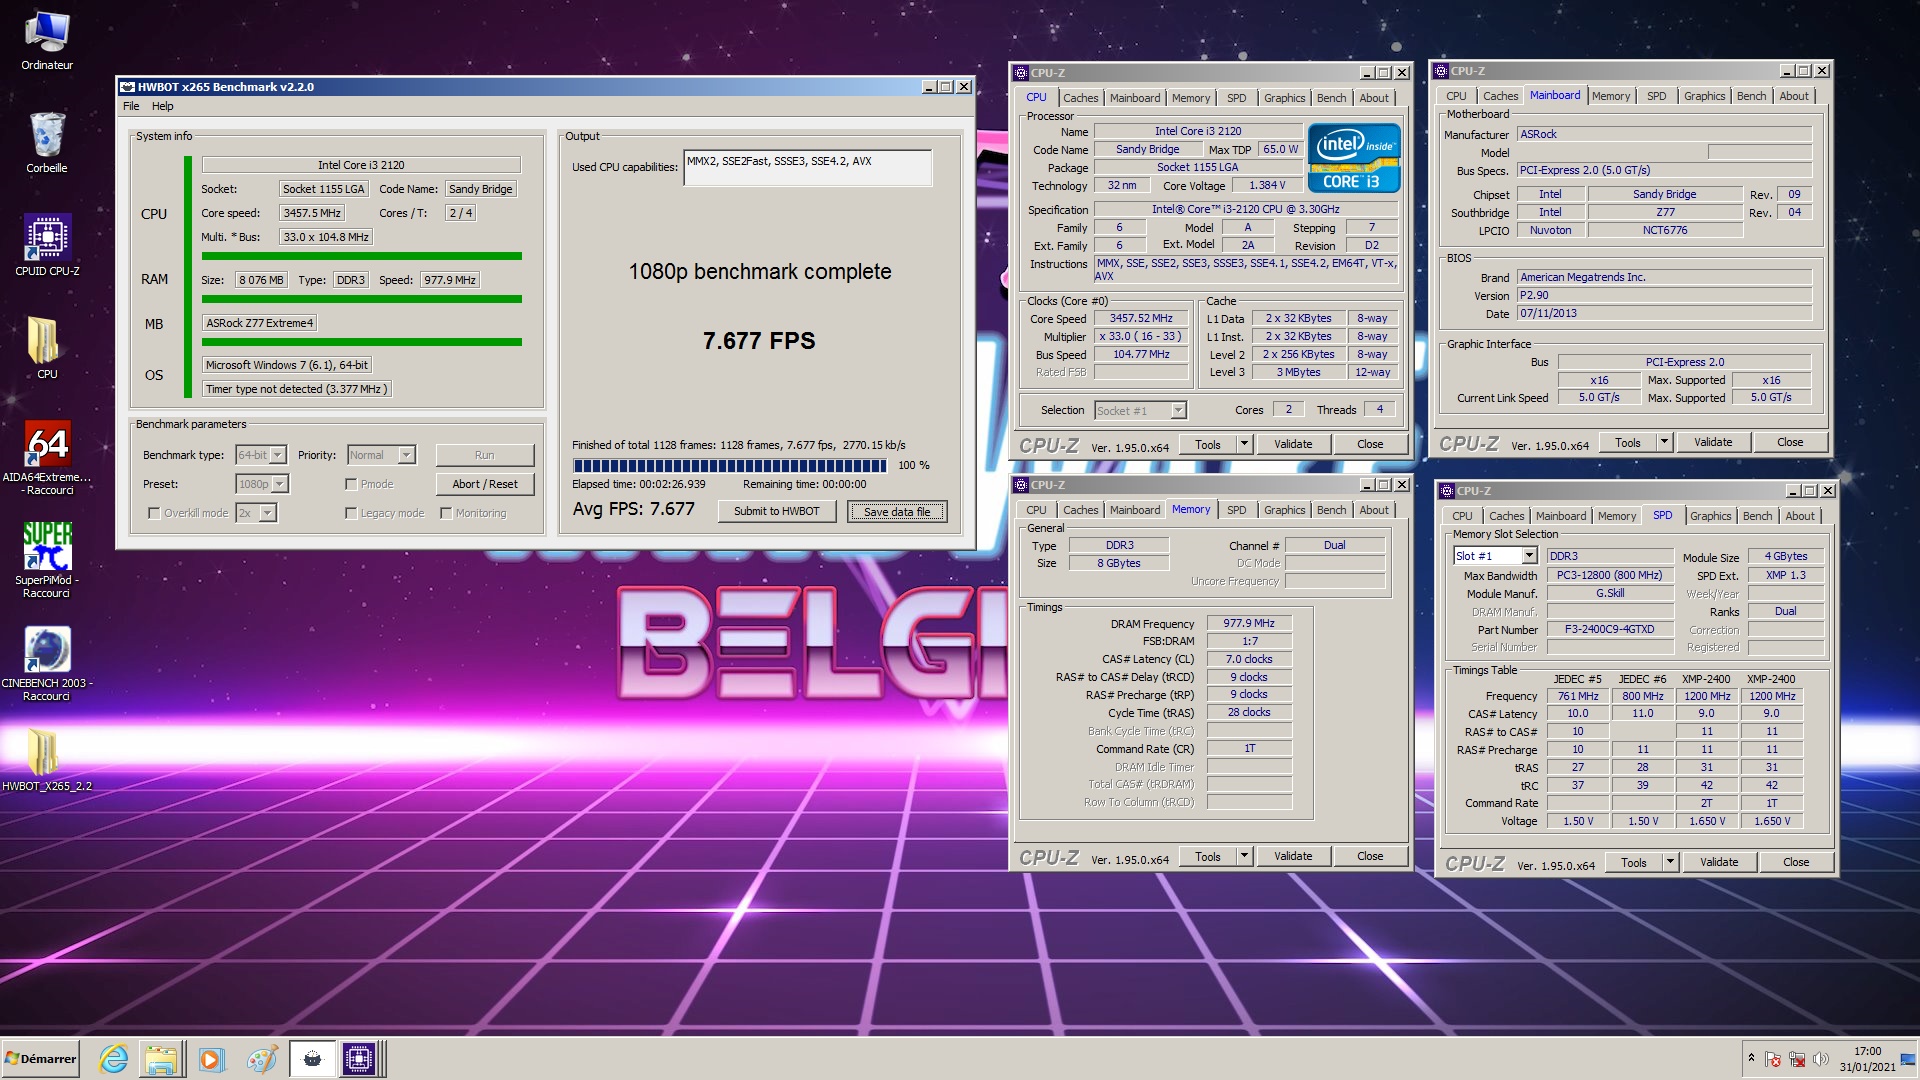Click the CPU-Z SPD window title icon
1920x1080 pixels.
[1447, 491]
